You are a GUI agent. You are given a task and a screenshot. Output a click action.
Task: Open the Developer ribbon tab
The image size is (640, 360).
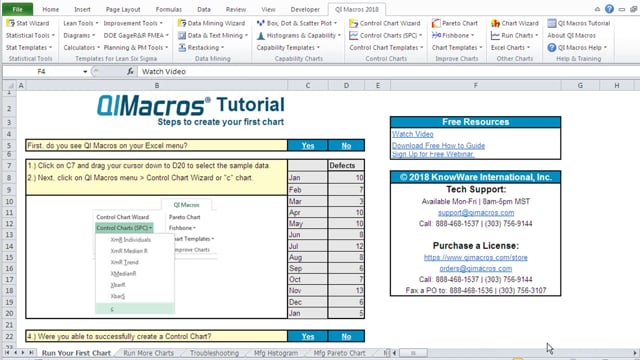point(305,9)
